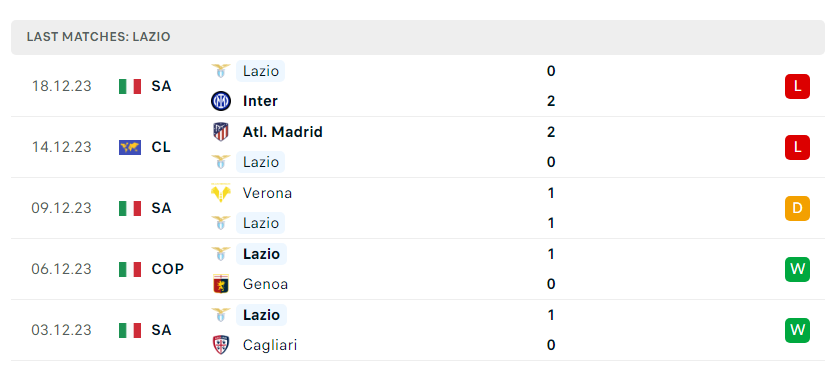Click the red L badge for Inter match

(x=797, y=86)
